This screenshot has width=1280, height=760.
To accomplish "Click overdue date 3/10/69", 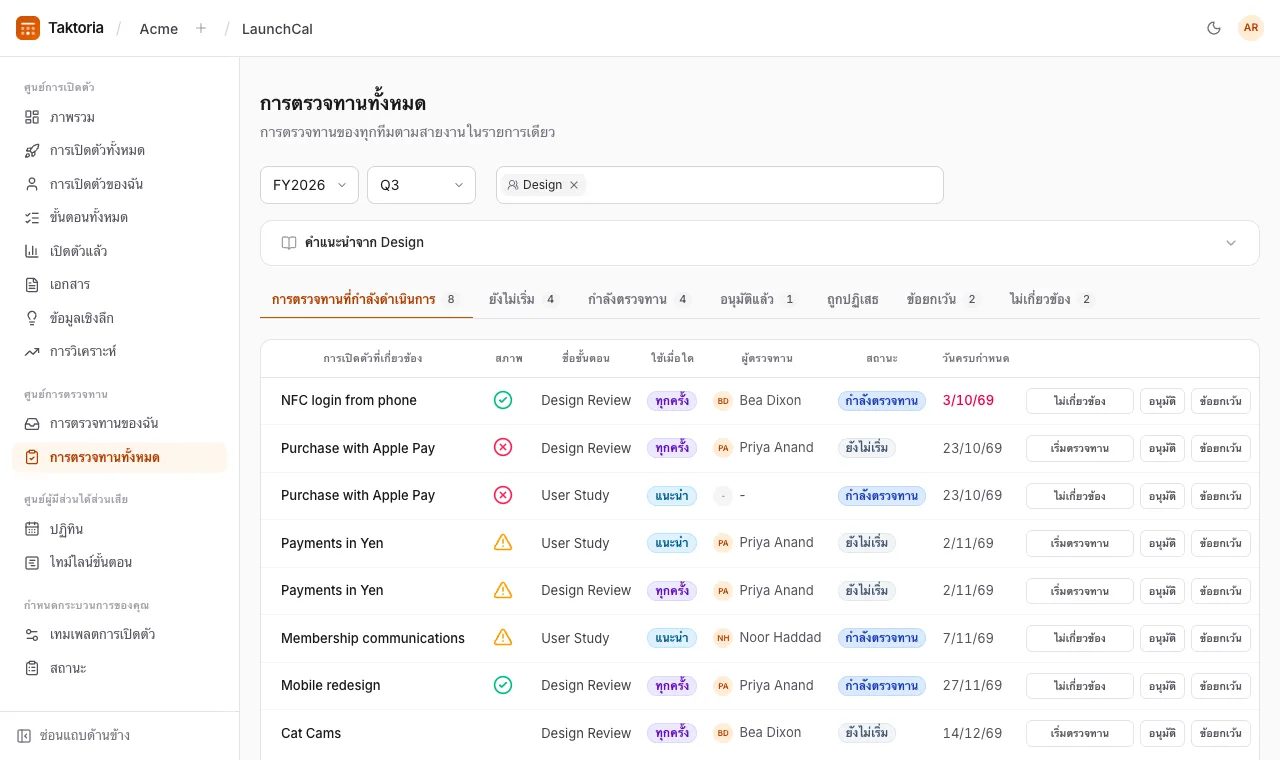I will (968, 400).
